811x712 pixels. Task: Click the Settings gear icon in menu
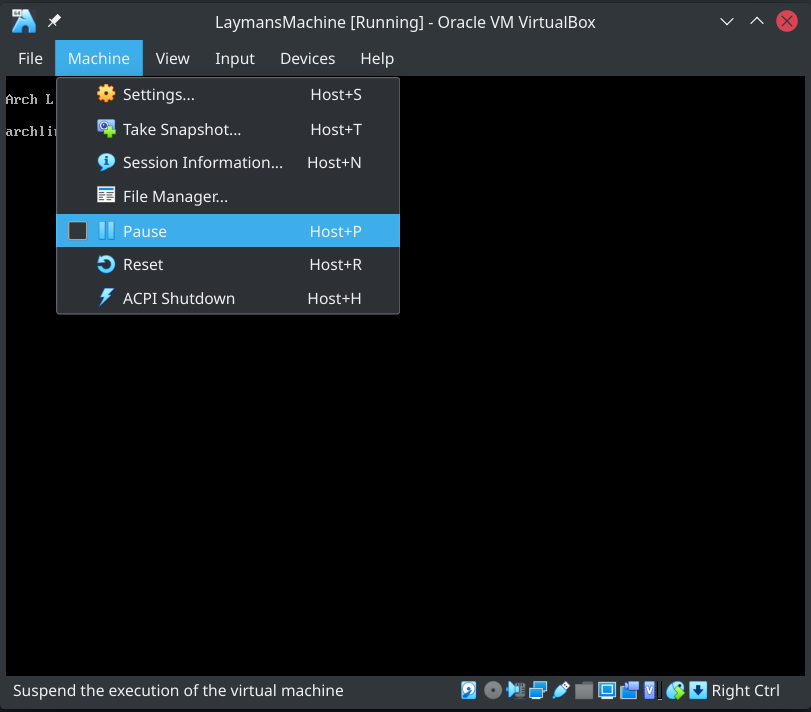coord(106,94)
